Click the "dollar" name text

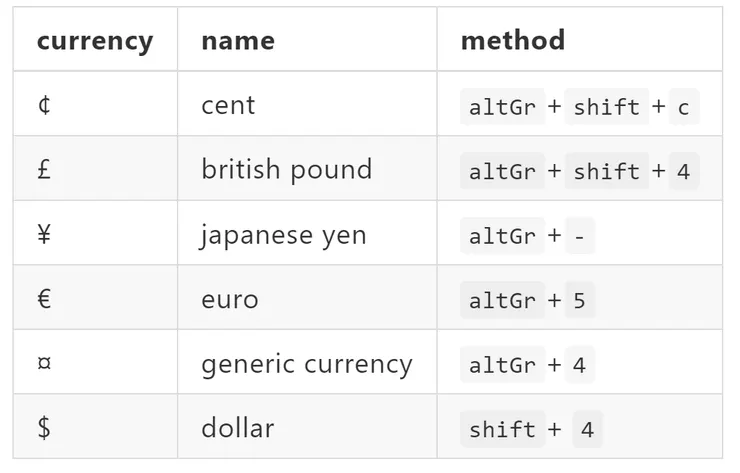(x=237, y=429)
